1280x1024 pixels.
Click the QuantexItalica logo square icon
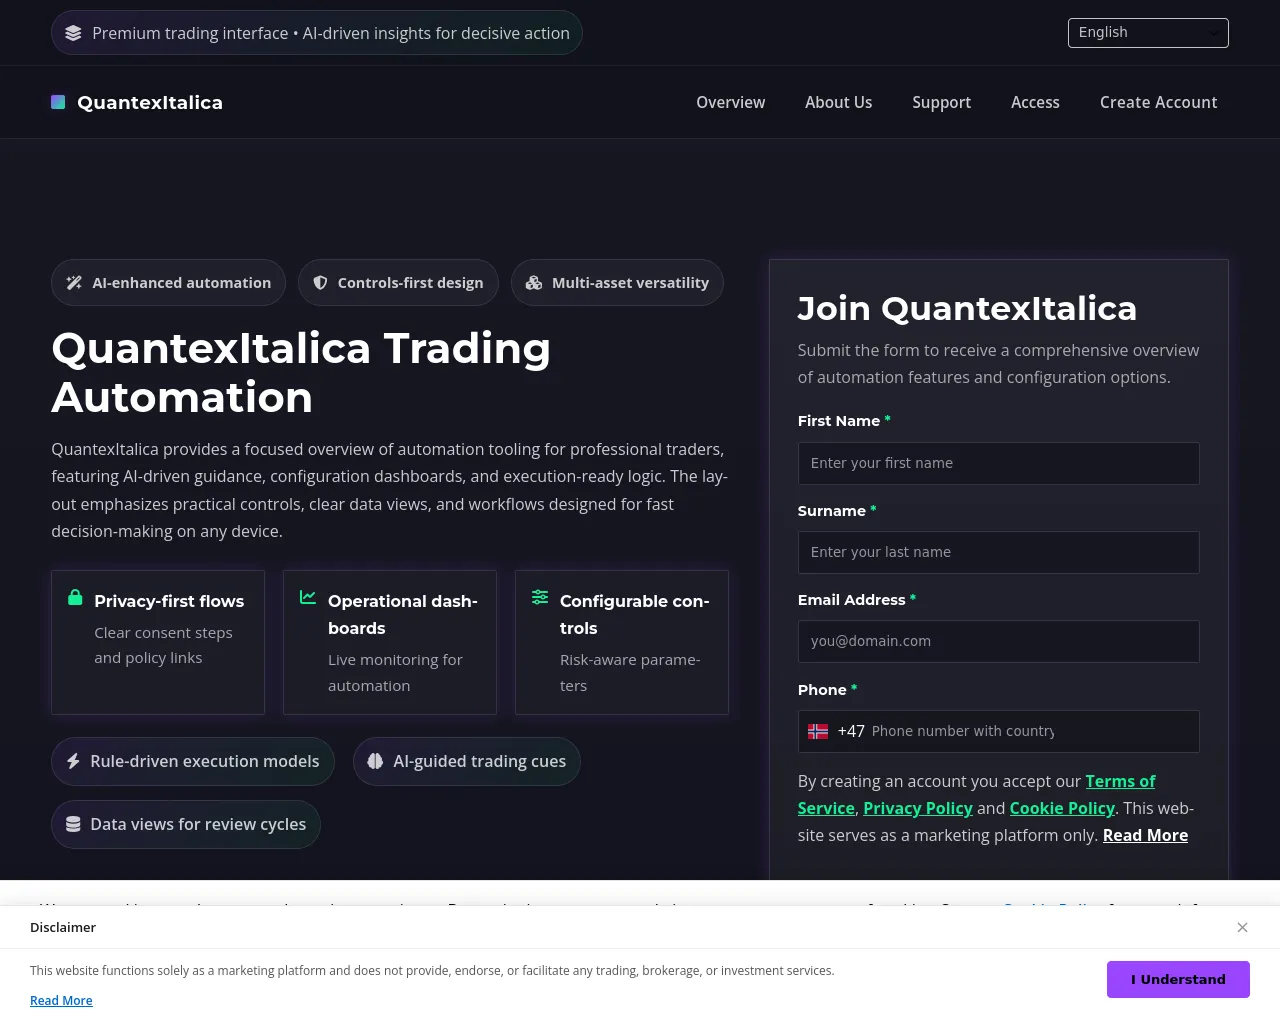[x=58, y=102]
